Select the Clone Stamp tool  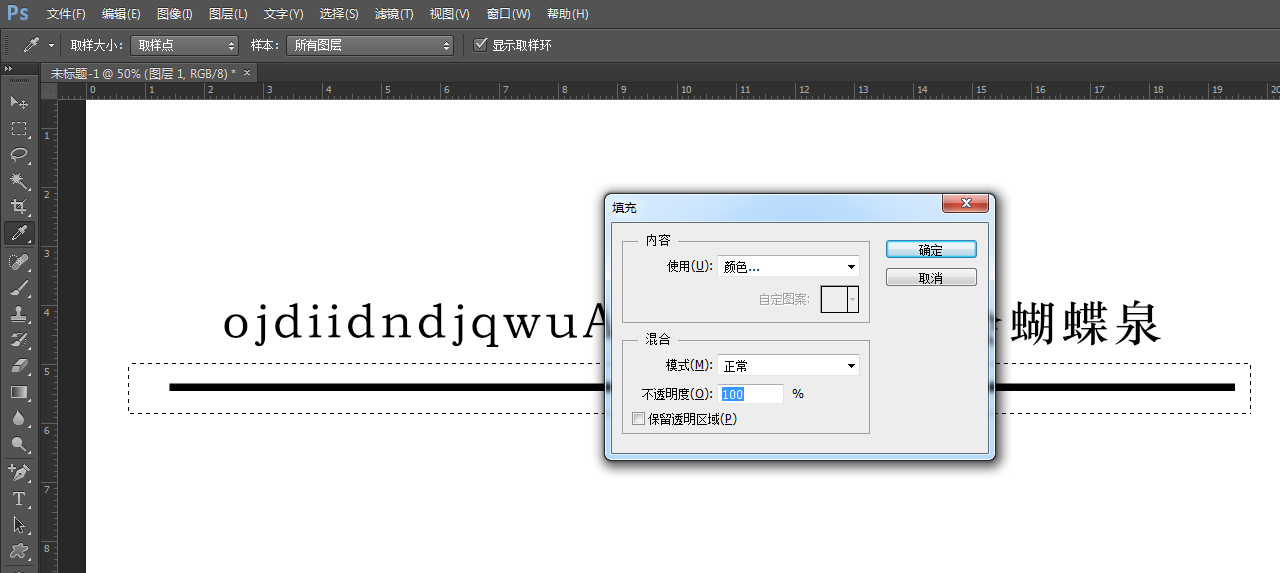coord(19,313)
